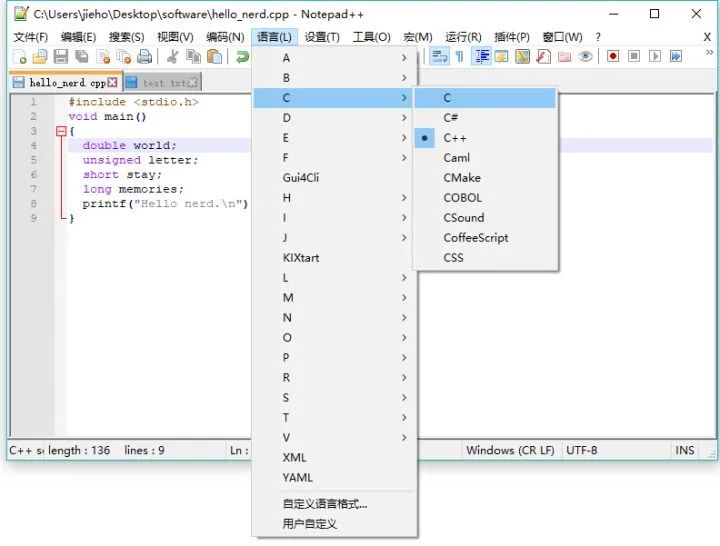Open the 宏(M) menu
The height and width of the screenshot is (546, 720).
[x=418, y=37]
